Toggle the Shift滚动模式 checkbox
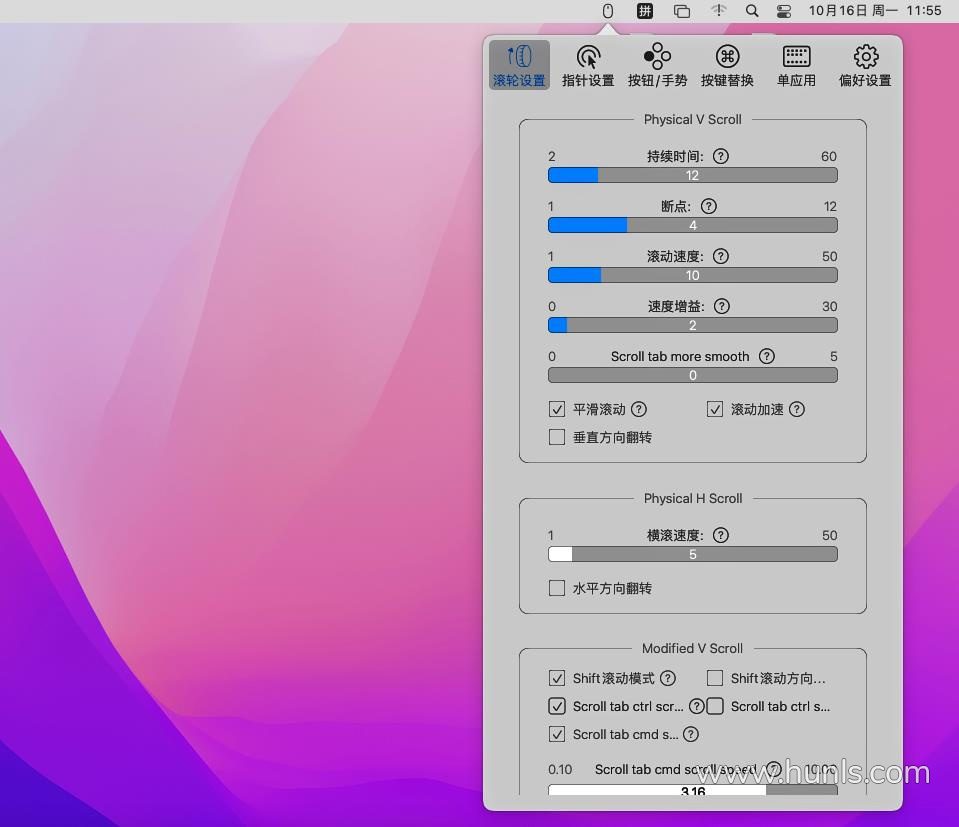959x827 pixels. point(557,678)
